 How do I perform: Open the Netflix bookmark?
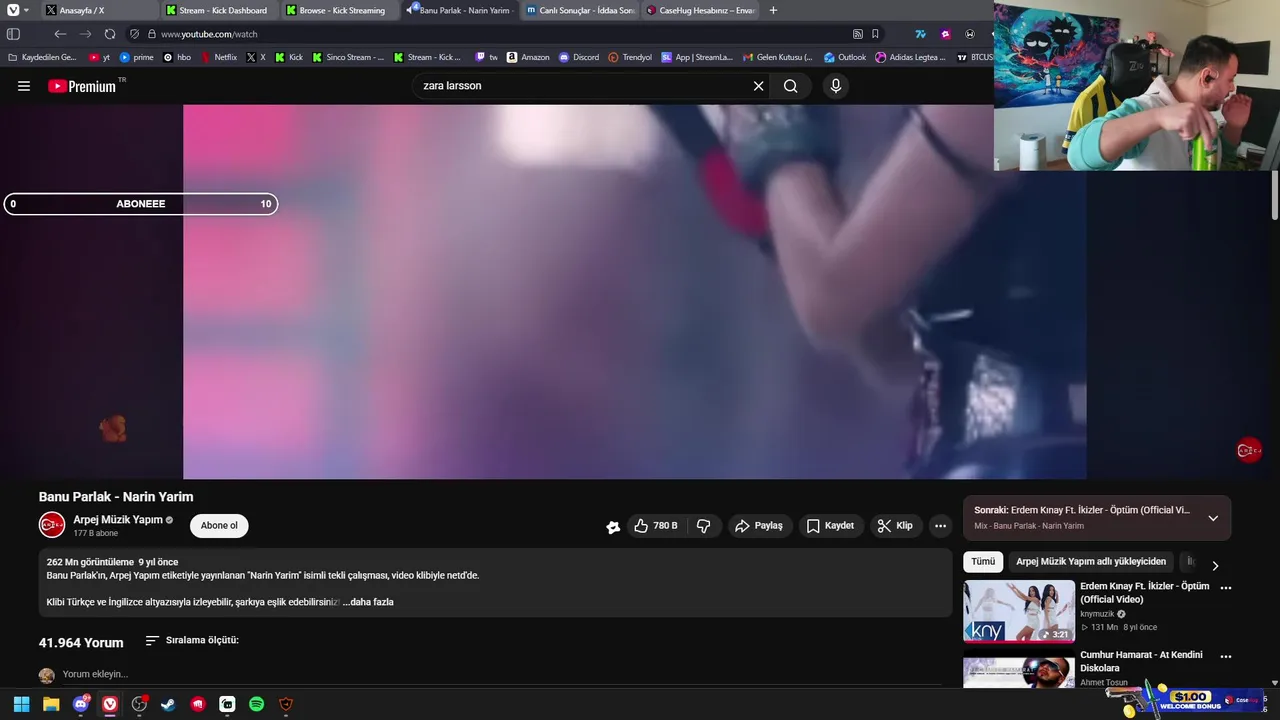(x=218, y=57)
